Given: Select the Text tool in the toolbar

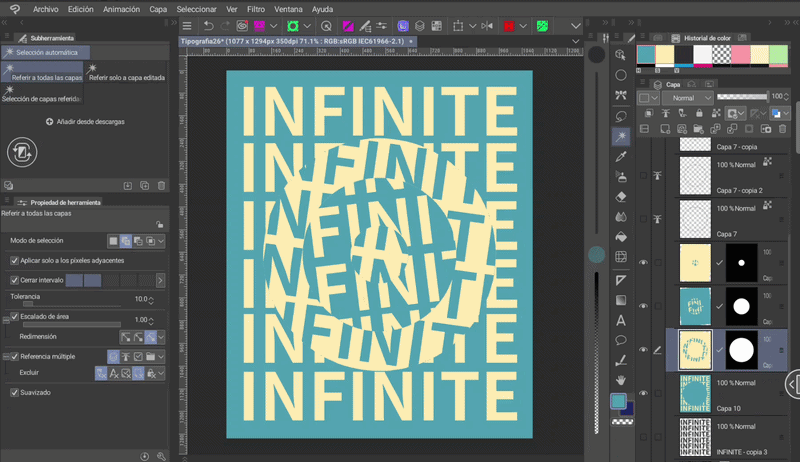Looking at the screenshot, I should 621,320.
